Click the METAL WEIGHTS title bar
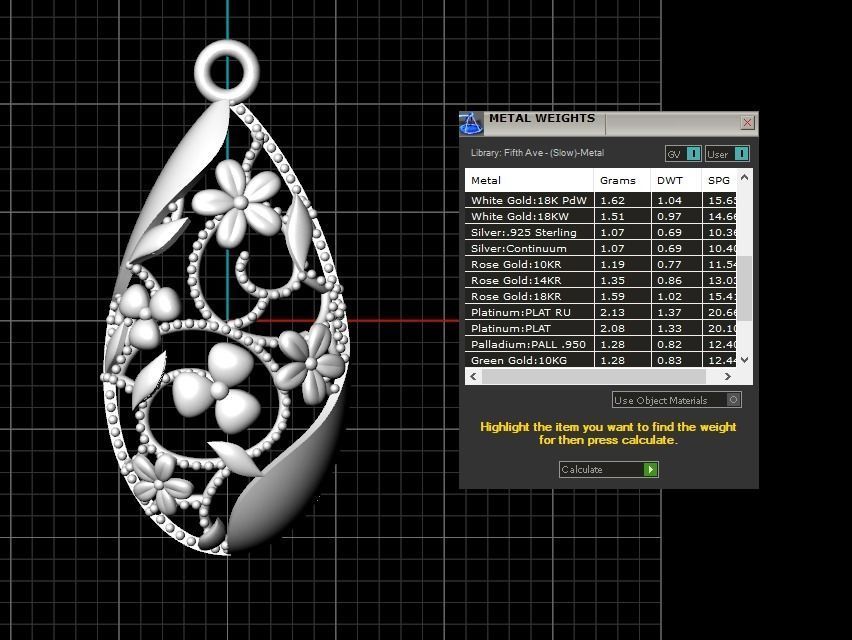 pyautogui.click(x=609, y=123)
